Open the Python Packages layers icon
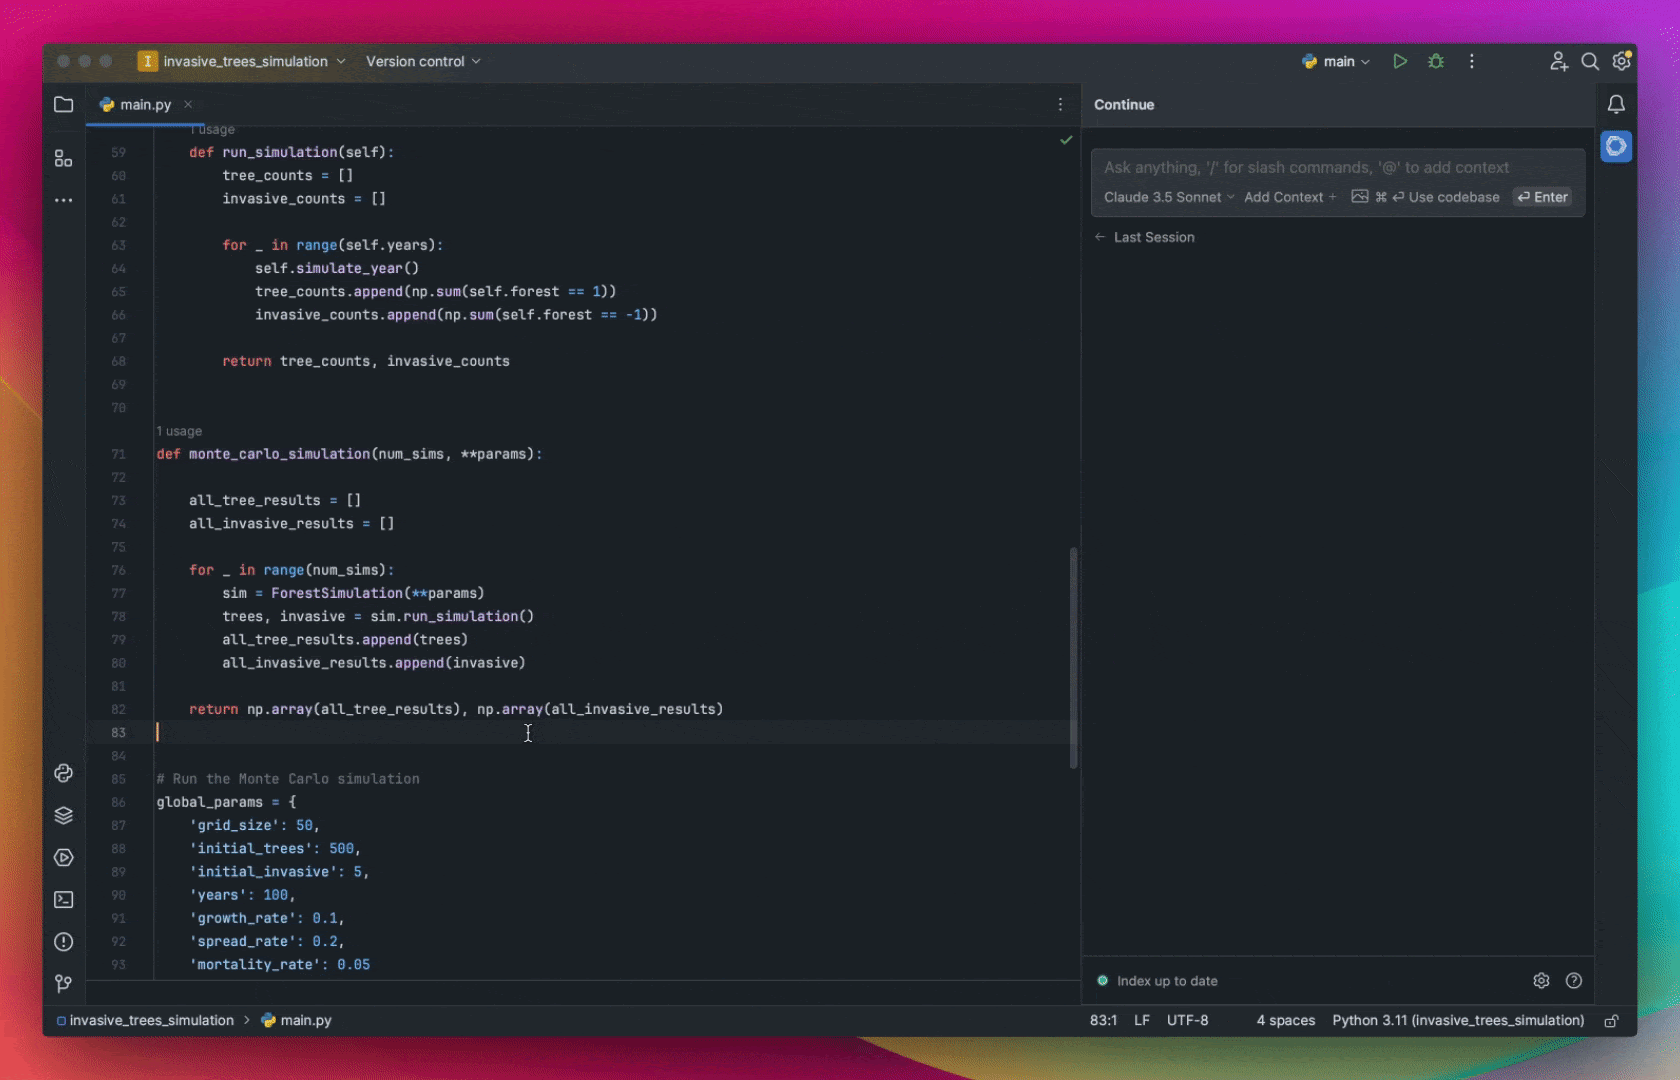The height and width of the screenshot is (1080, 1680). pyautogui.click(x=64, y=815)
